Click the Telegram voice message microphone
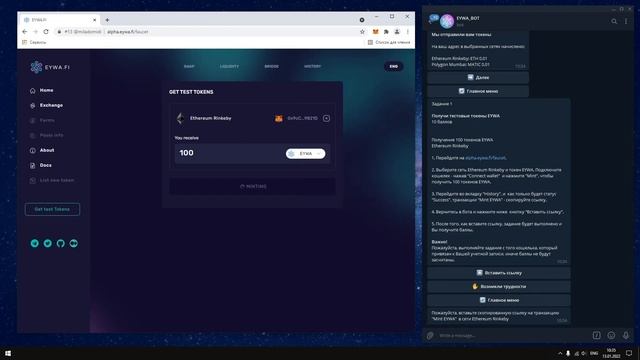640x360 pixels. click(626, 336)
